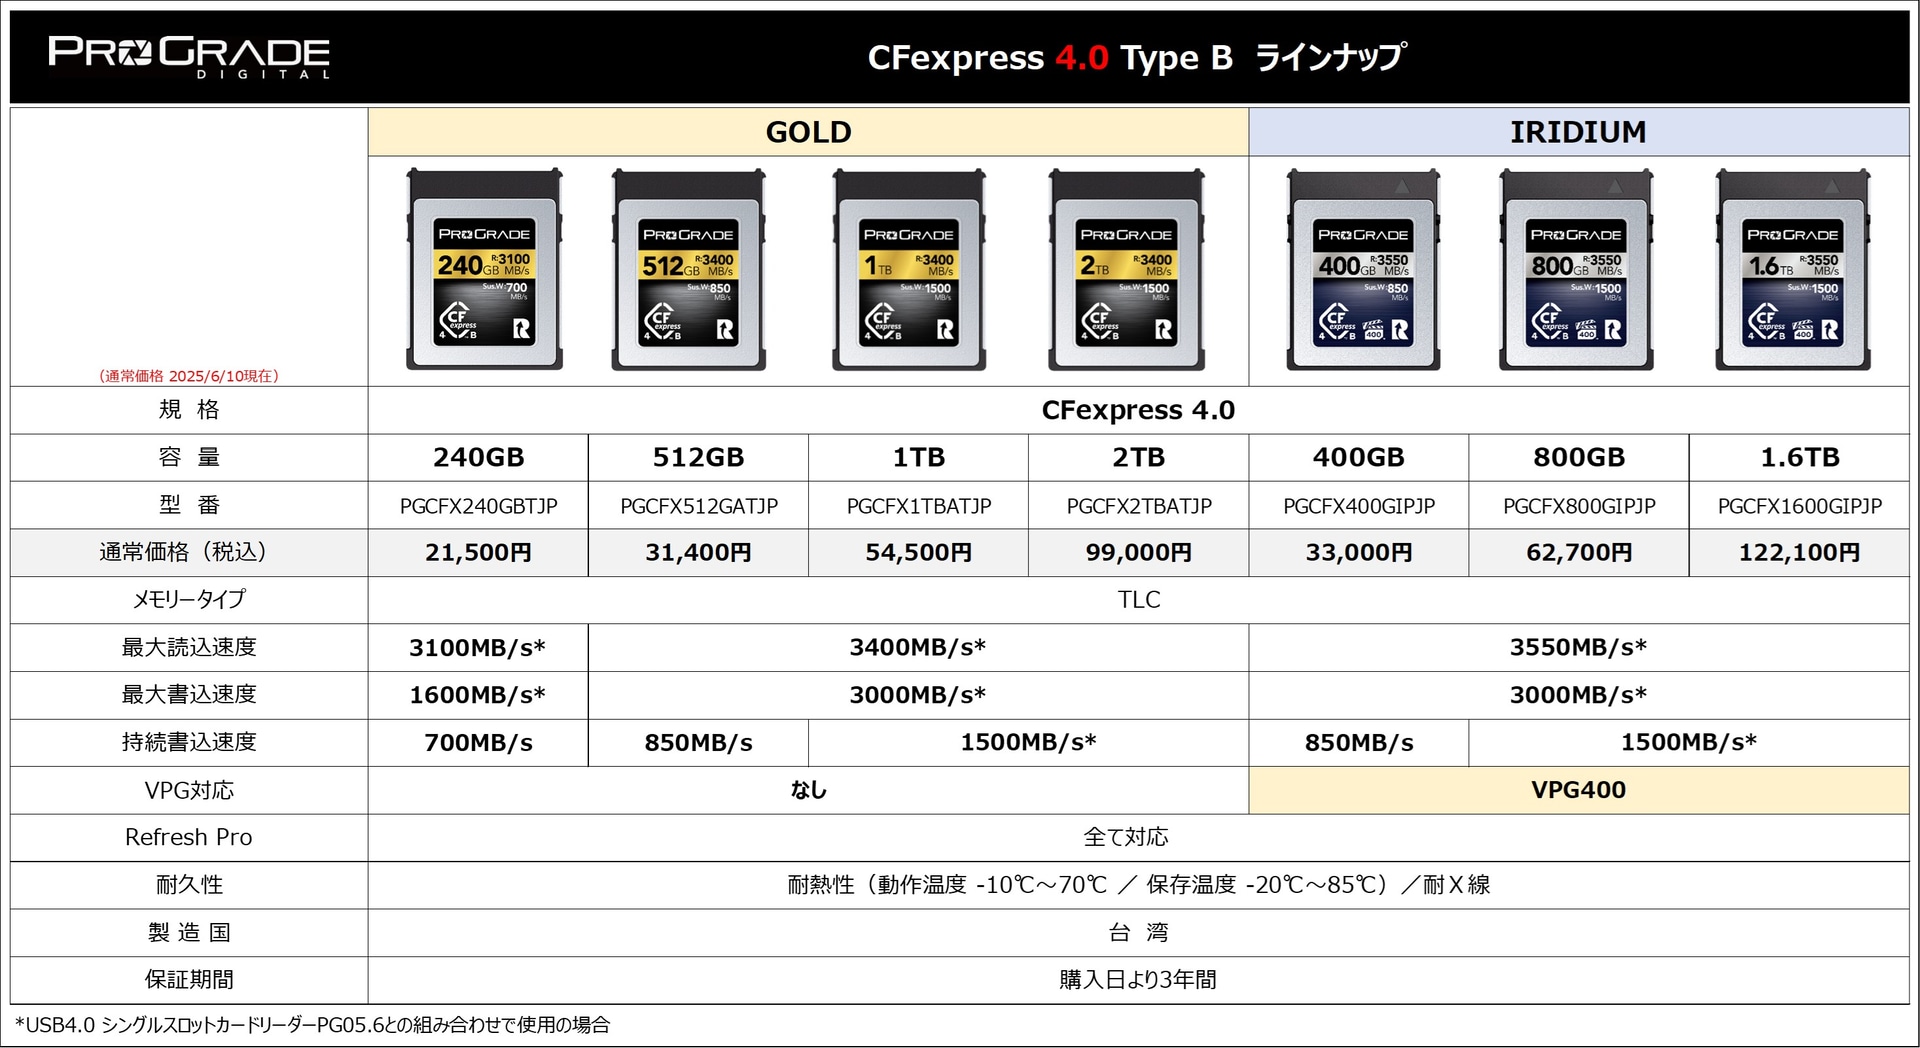Click the Iridium '1500MB/s*' sustained write cell
This screenshot has width=1920, height=1048.
tap(1689, 742)
